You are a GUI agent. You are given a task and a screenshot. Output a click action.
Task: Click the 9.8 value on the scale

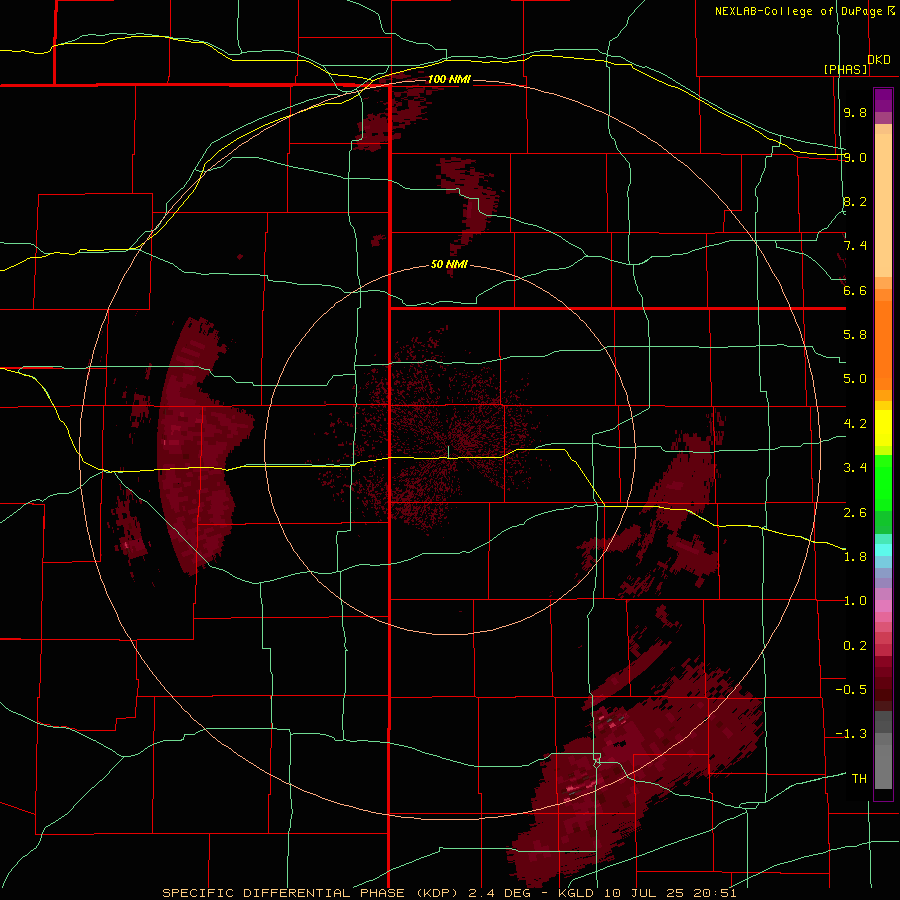[x=855, y=112]
